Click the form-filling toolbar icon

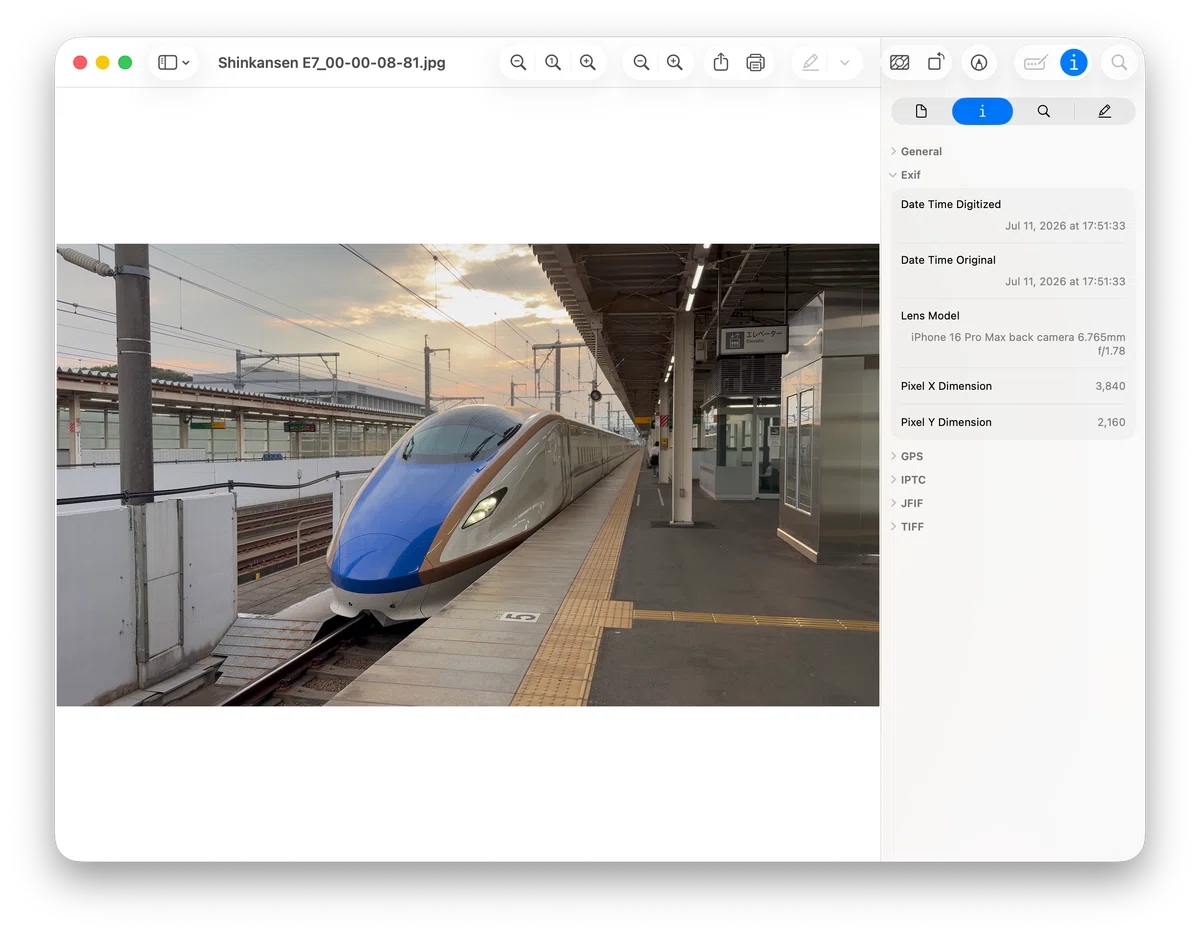coord(1035,62)
